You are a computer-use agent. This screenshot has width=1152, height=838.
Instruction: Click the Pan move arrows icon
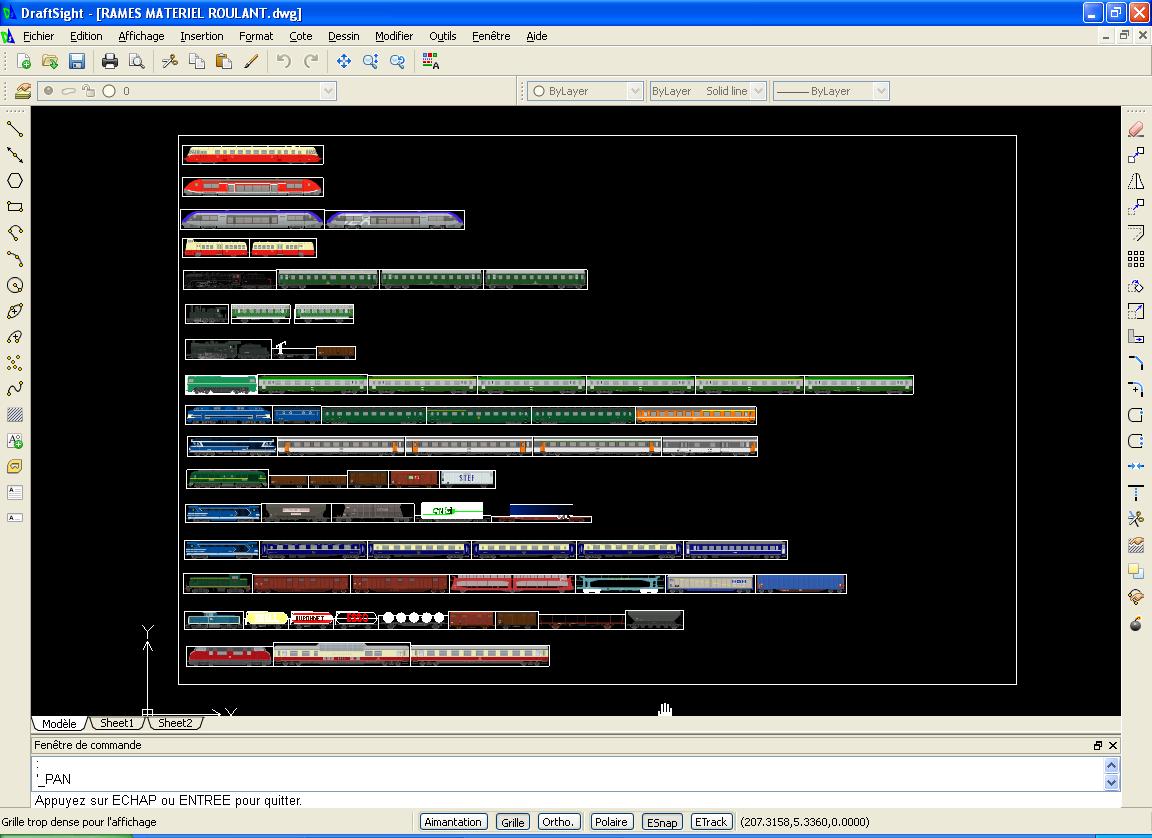344,62
